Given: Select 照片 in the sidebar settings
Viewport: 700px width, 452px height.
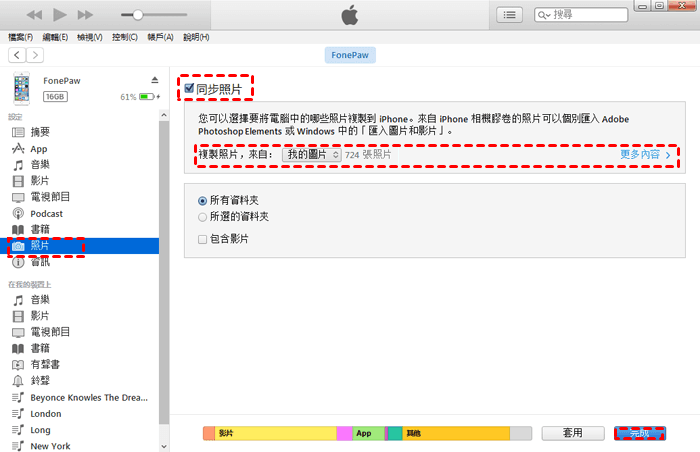Looking at the screenshot, I should [x=40, y=246].
